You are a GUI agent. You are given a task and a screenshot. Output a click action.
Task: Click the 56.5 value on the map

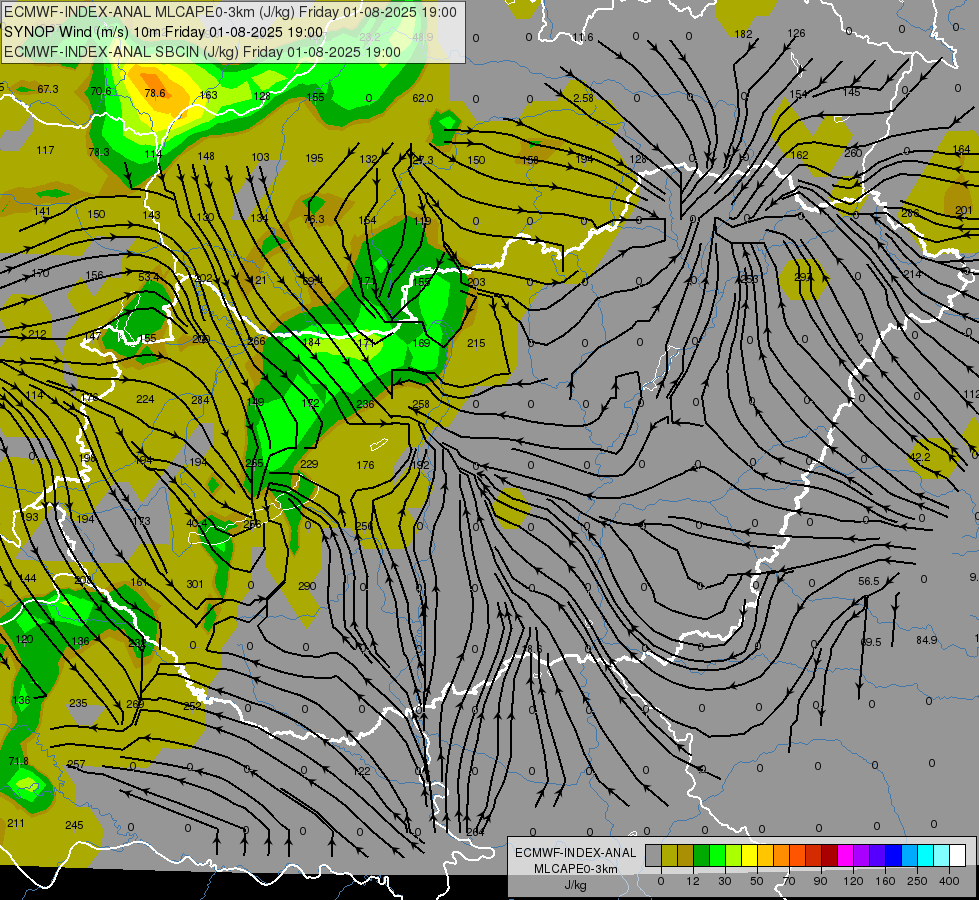click(868, 581)
